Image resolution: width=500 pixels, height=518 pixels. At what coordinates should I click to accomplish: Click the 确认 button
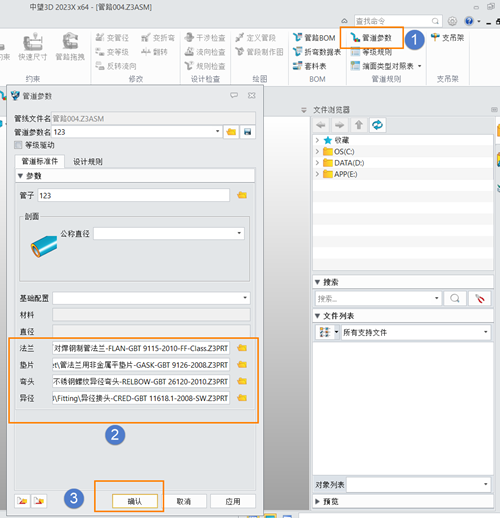(135, 501)
